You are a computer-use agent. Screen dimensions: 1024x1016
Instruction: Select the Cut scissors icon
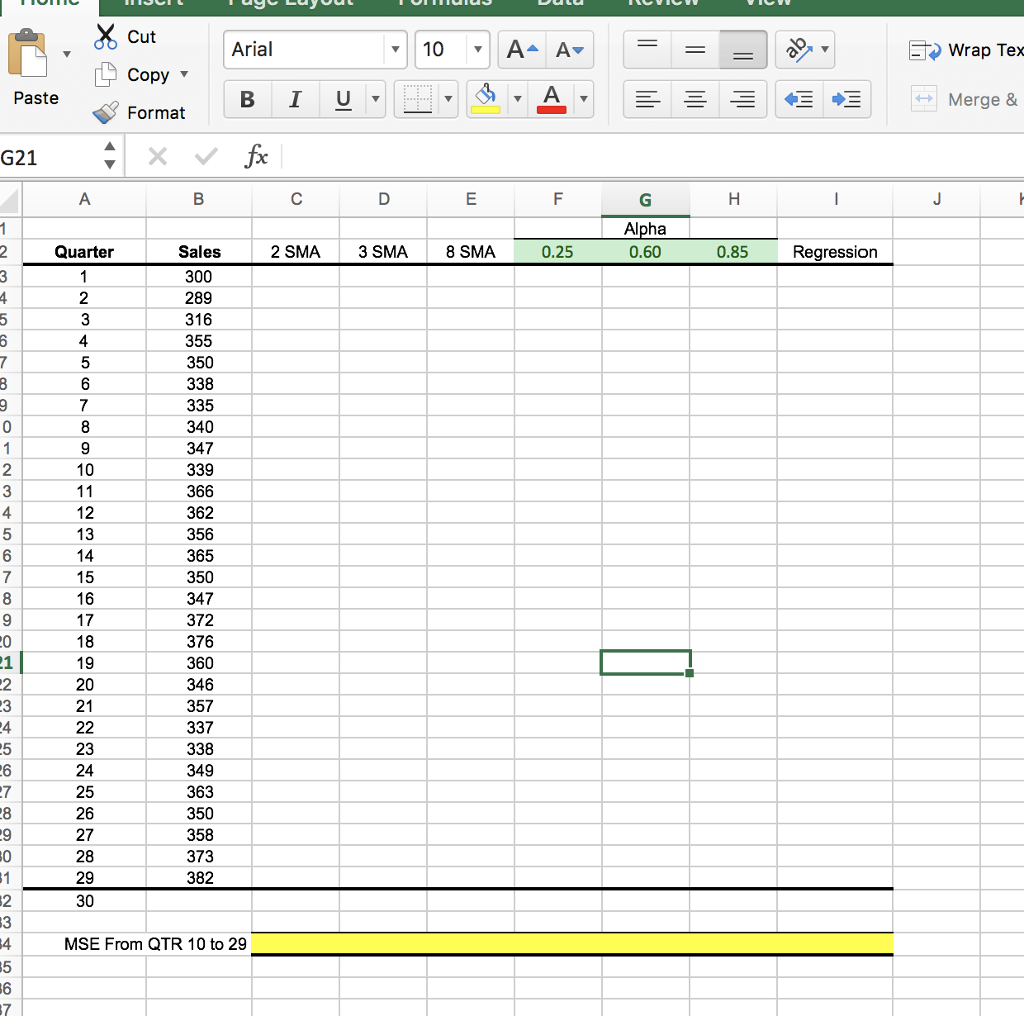pyautogui.click(x=106, y=36)
